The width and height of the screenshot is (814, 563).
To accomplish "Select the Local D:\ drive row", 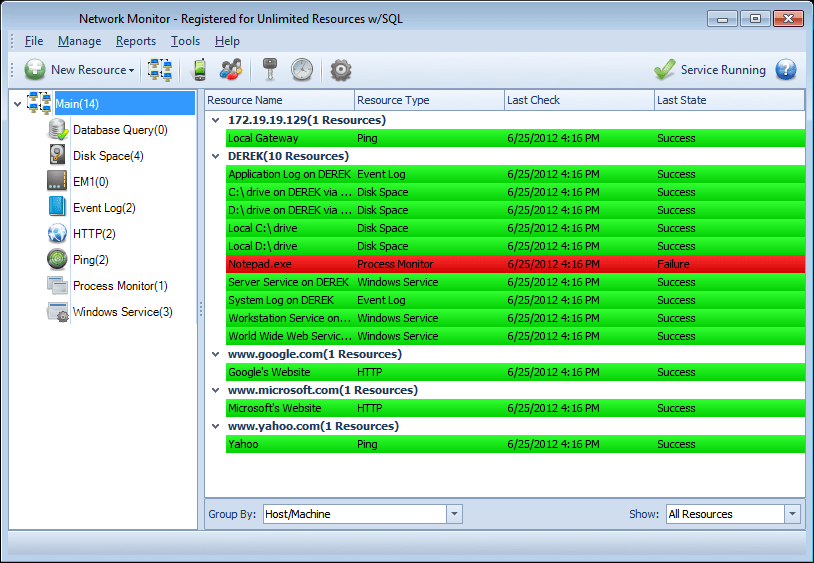I will [x=515, y=246].
